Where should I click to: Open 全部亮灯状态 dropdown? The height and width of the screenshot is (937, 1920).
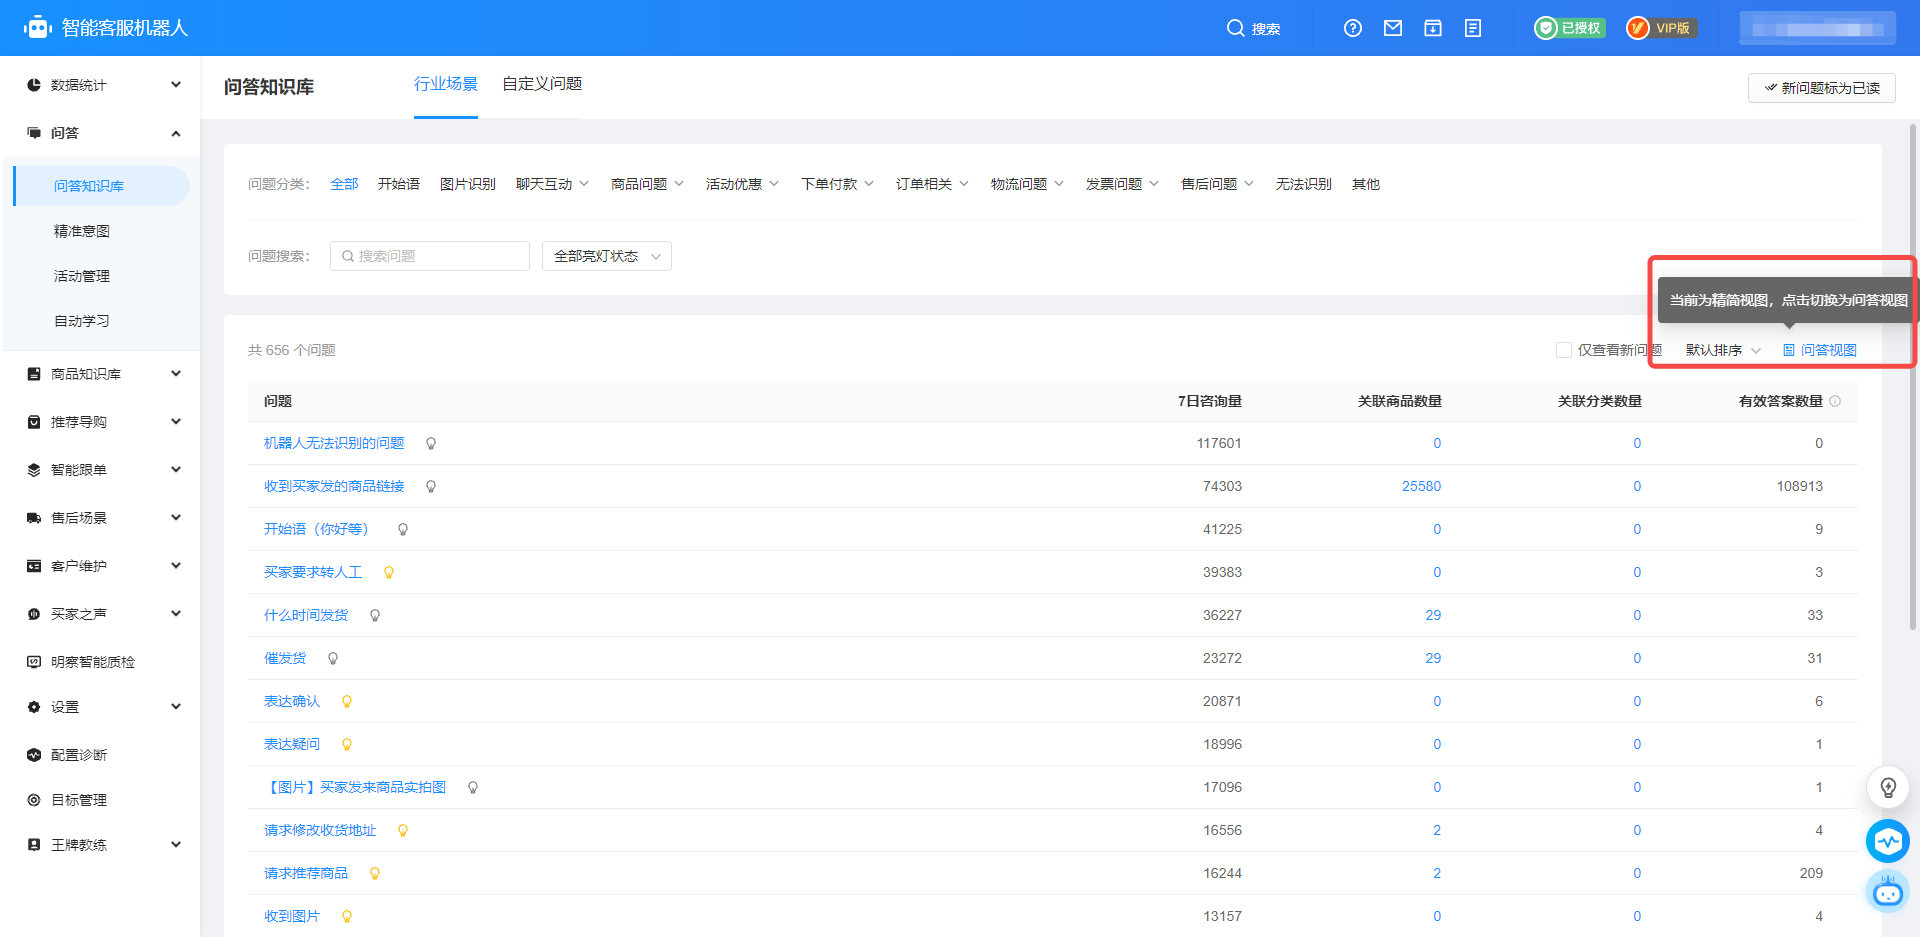[607, 256]
